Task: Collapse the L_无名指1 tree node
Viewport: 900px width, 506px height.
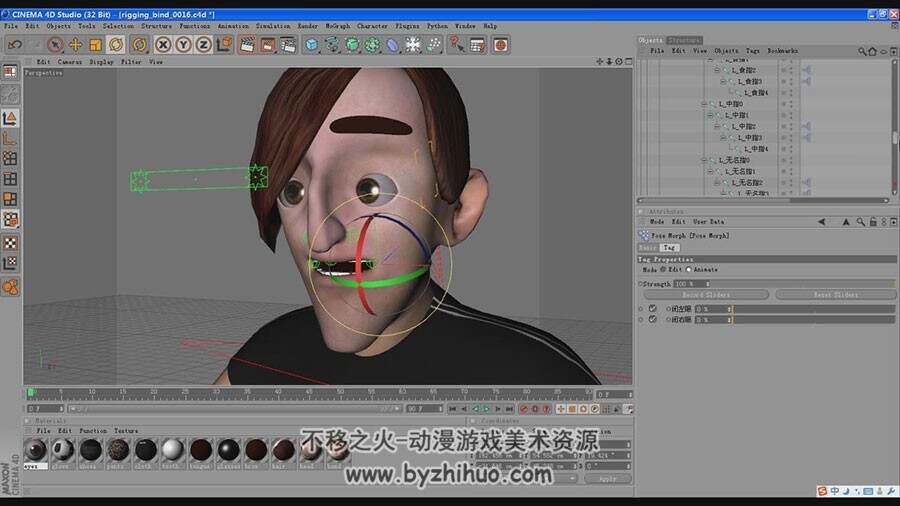Action: [711, 171]
